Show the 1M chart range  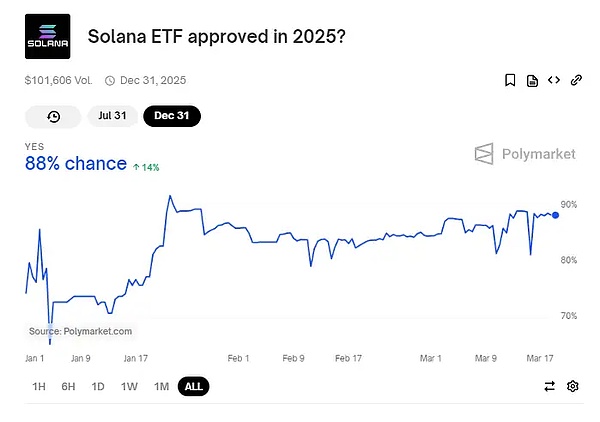click(x=161, y=386)
